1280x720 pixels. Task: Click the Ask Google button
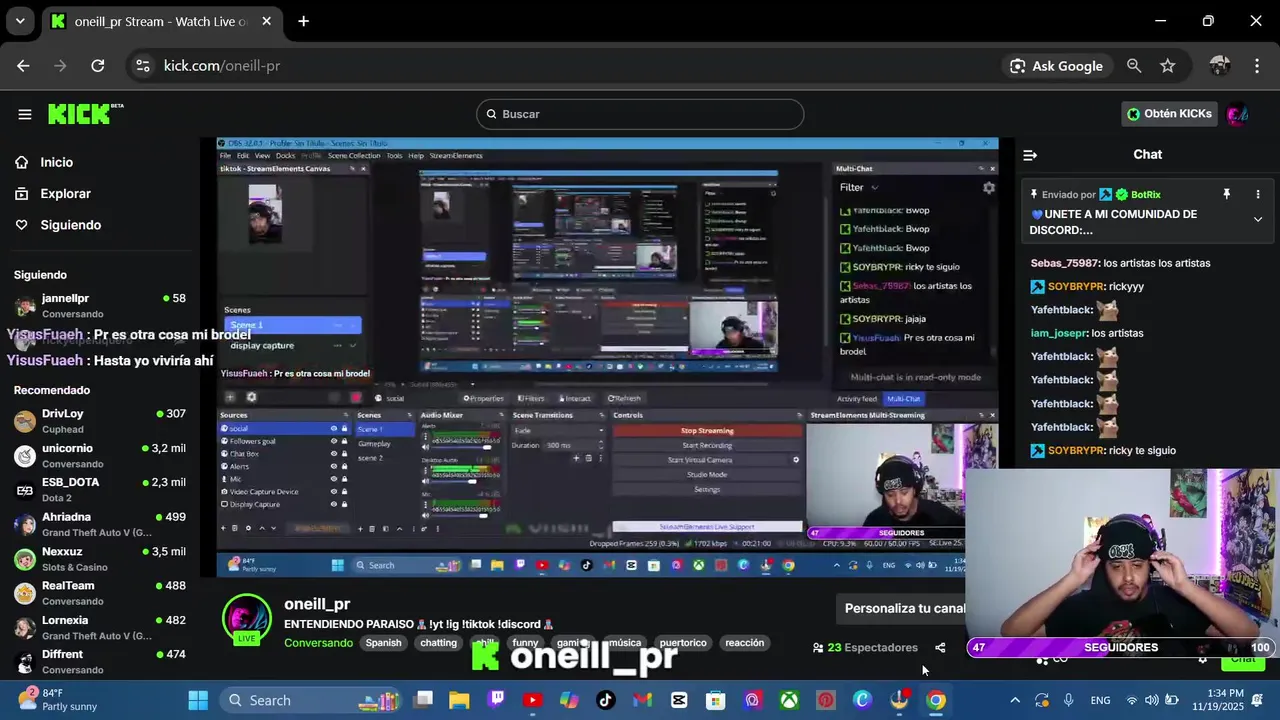[x=1056, y=66]
